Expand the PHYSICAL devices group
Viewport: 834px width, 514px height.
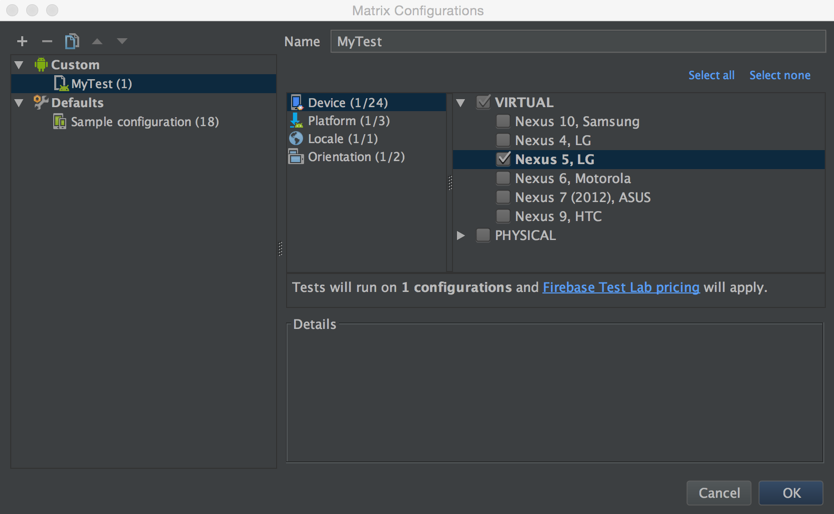461,235
